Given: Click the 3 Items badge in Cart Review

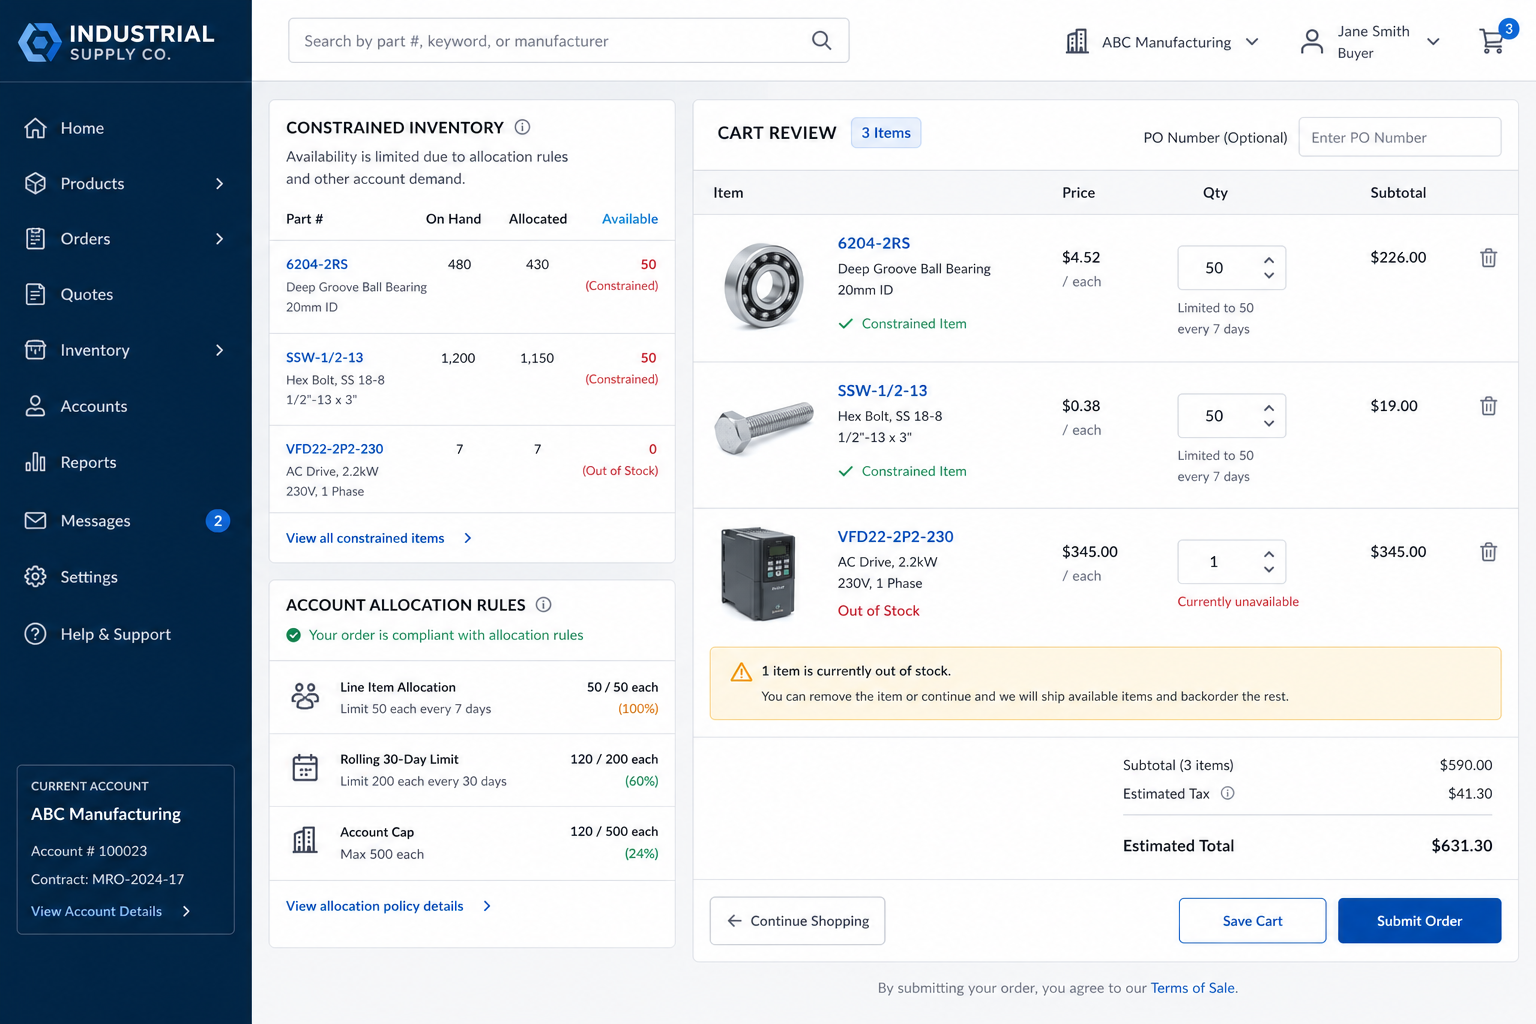Looking at the screenshot, I should tap(886, 133).
